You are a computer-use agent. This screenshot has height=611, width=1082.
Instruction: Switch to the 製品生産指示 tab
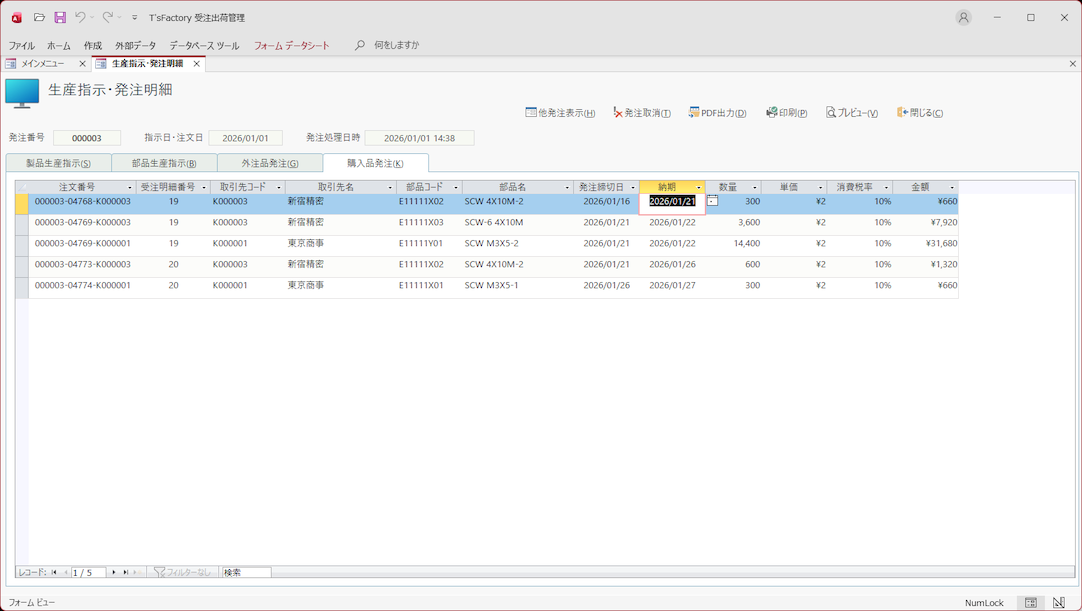click(x=58, y=163)
